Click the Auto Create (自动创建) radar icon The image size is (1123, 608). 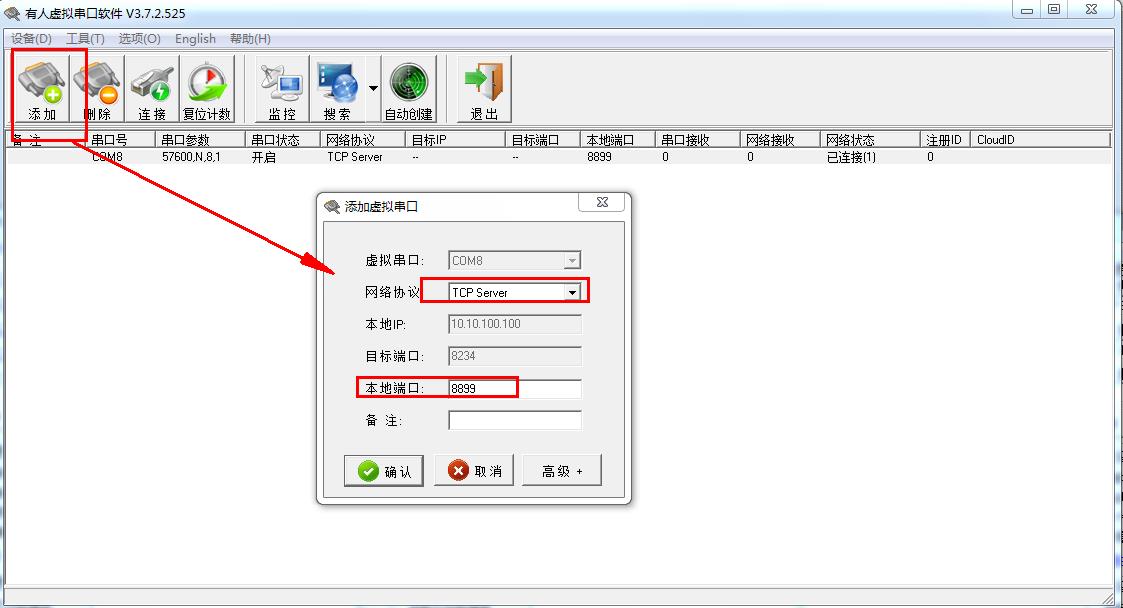click(x=408, y=89)
